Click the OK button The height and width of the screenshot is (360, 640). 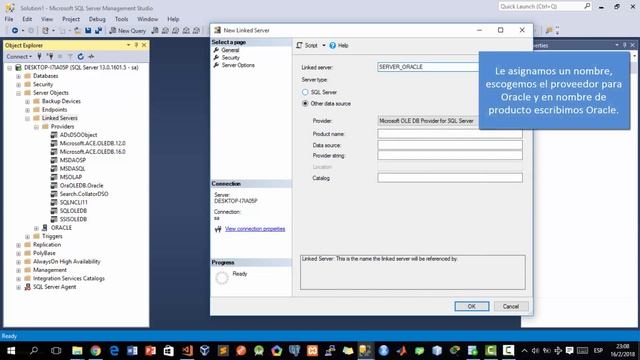(472, 306)
